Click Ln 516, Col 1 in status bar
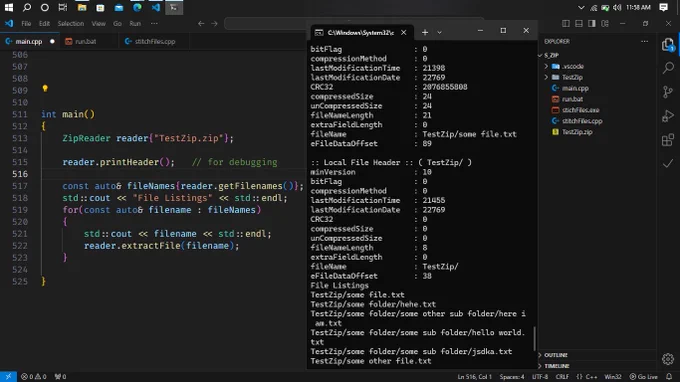The image size is (680, 382). pos(474,376)
